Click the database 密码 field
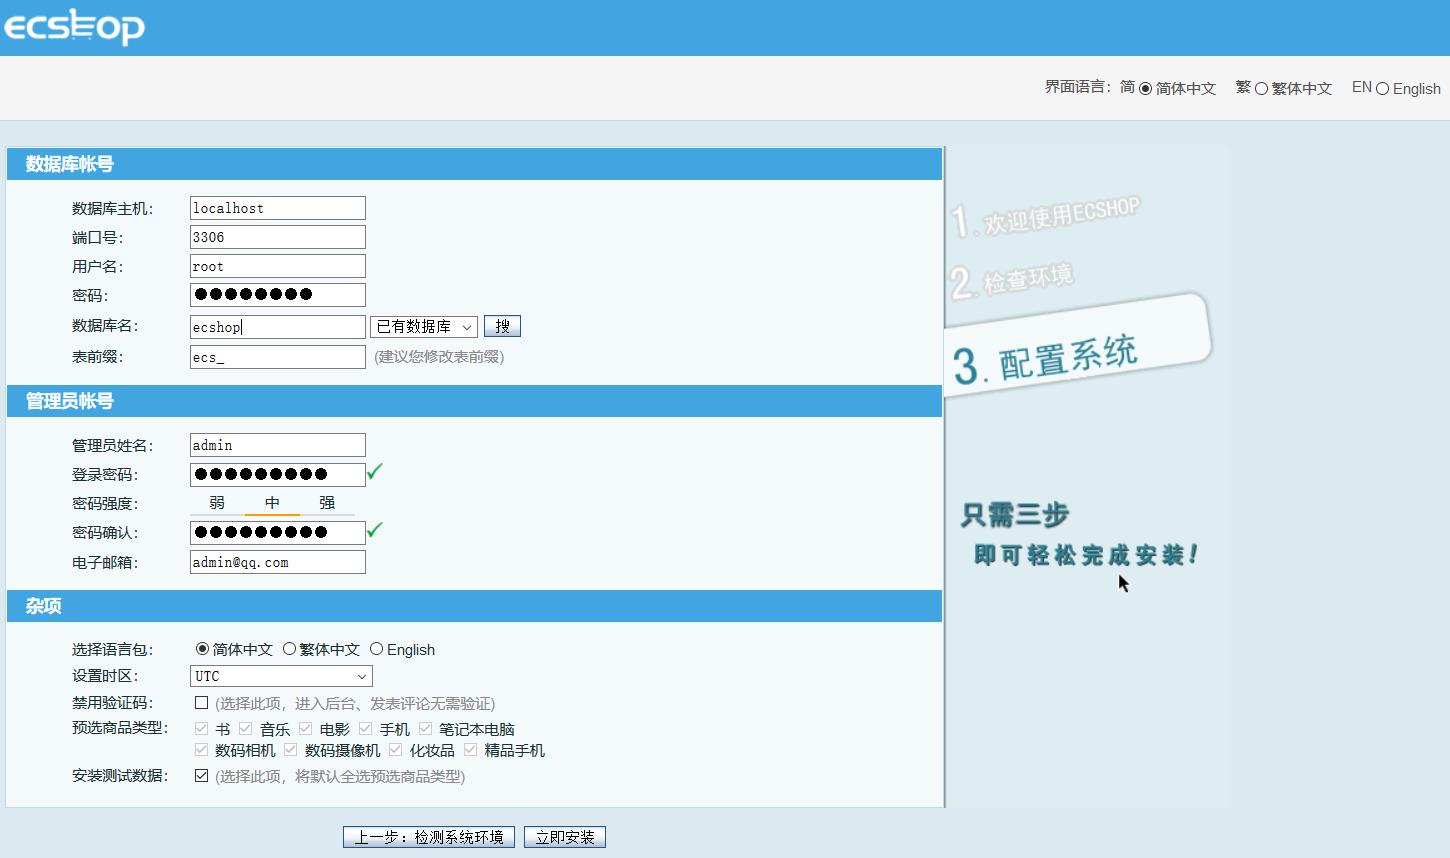Image resolution: width=1450 pixels, height=858 pixels. point(278,295)
